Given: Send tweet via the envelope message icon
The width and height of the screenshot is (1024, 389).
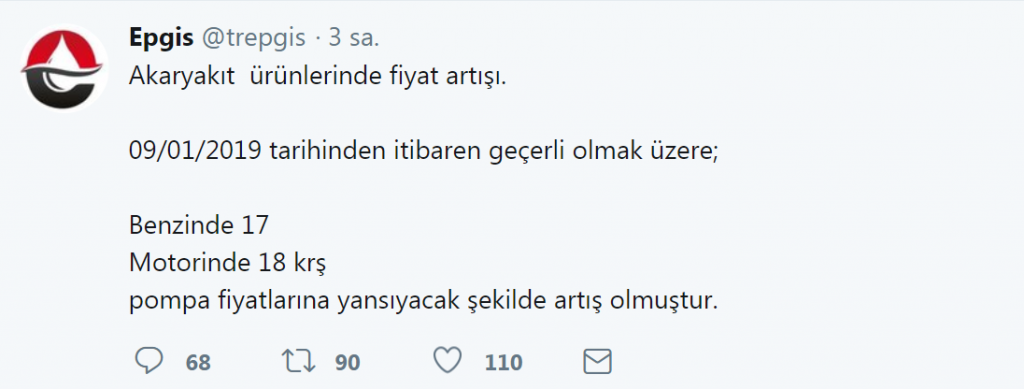Looking at the screenshot, I should coord(597,362).
